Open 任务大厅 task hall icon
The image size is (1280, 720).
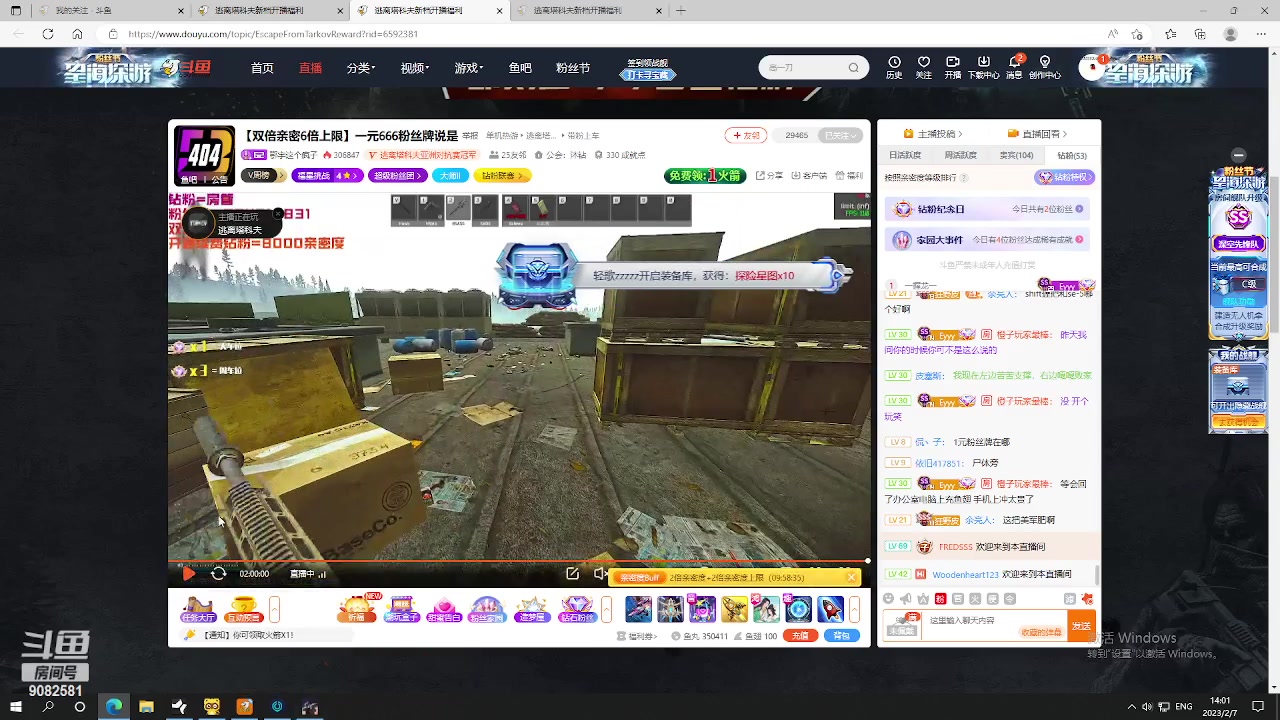point(198,610)
